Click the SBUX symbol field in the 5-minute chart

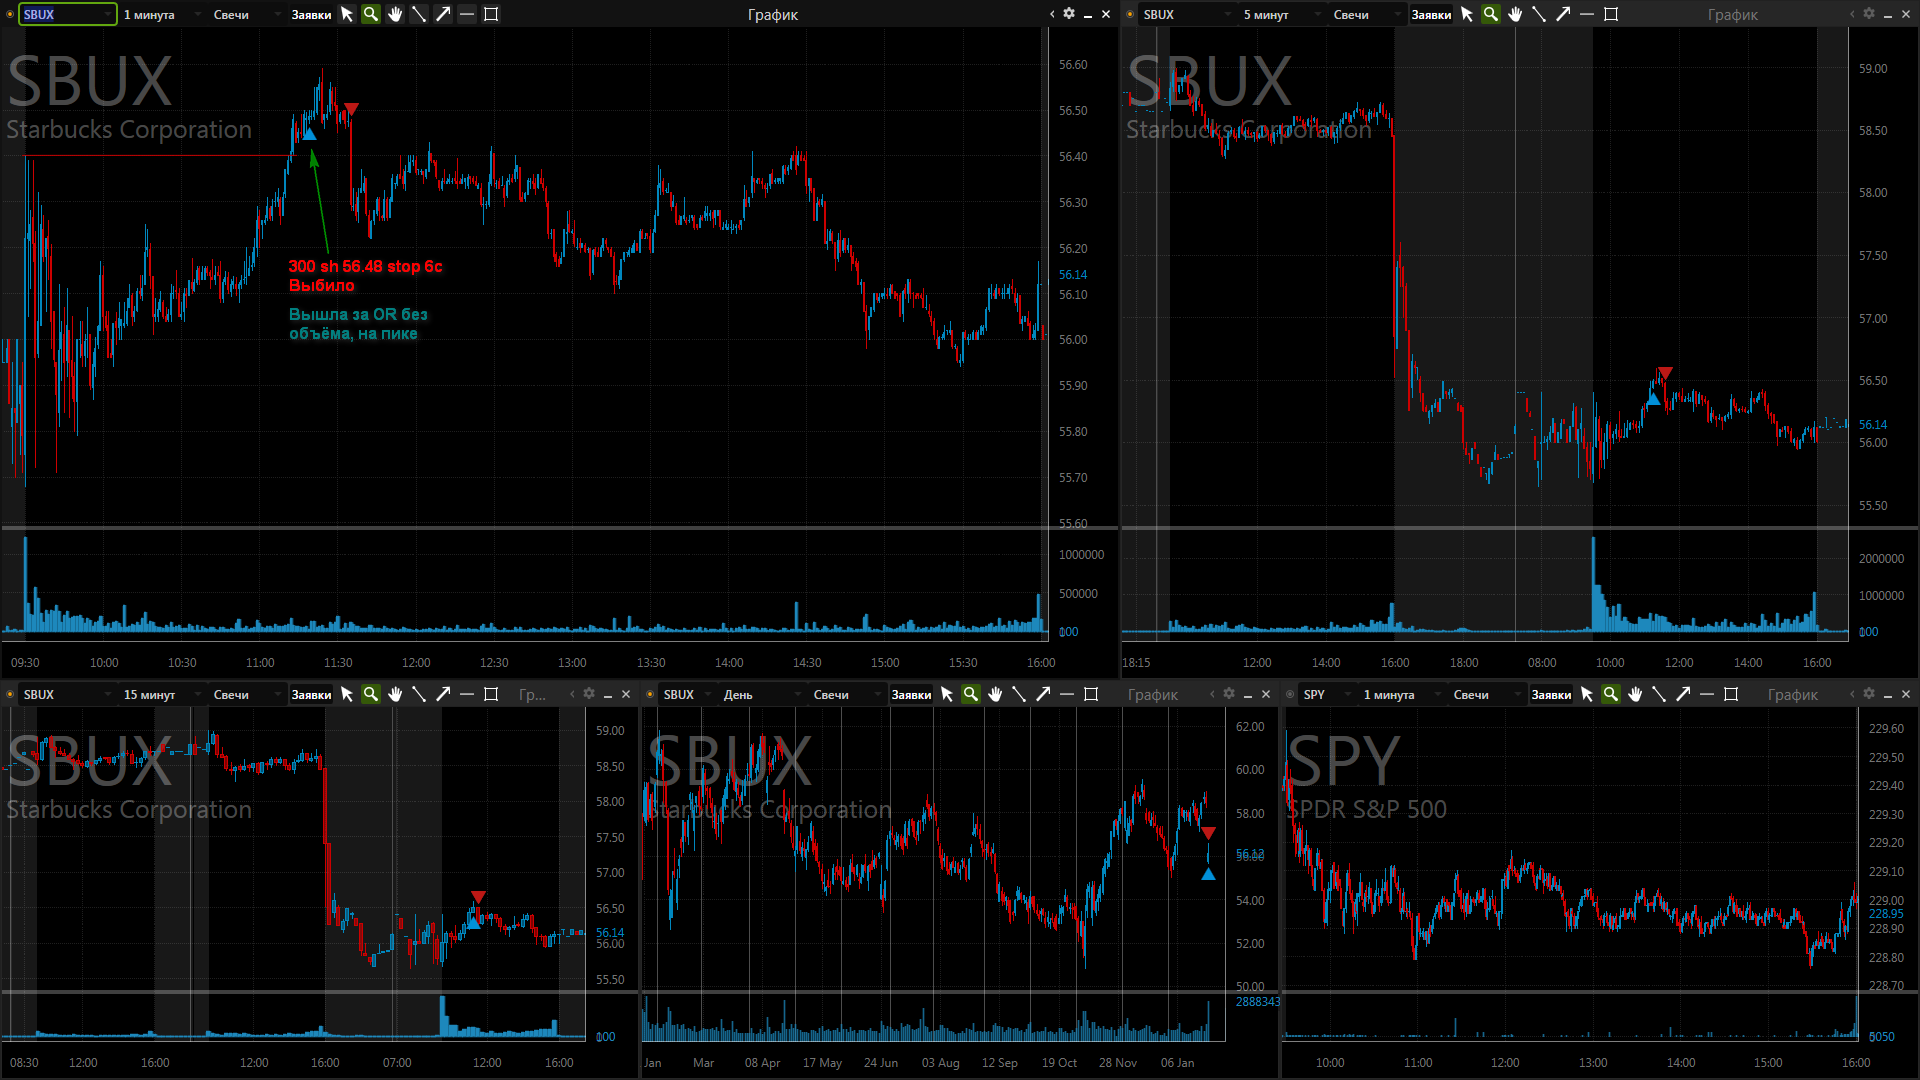(1187, 14)
